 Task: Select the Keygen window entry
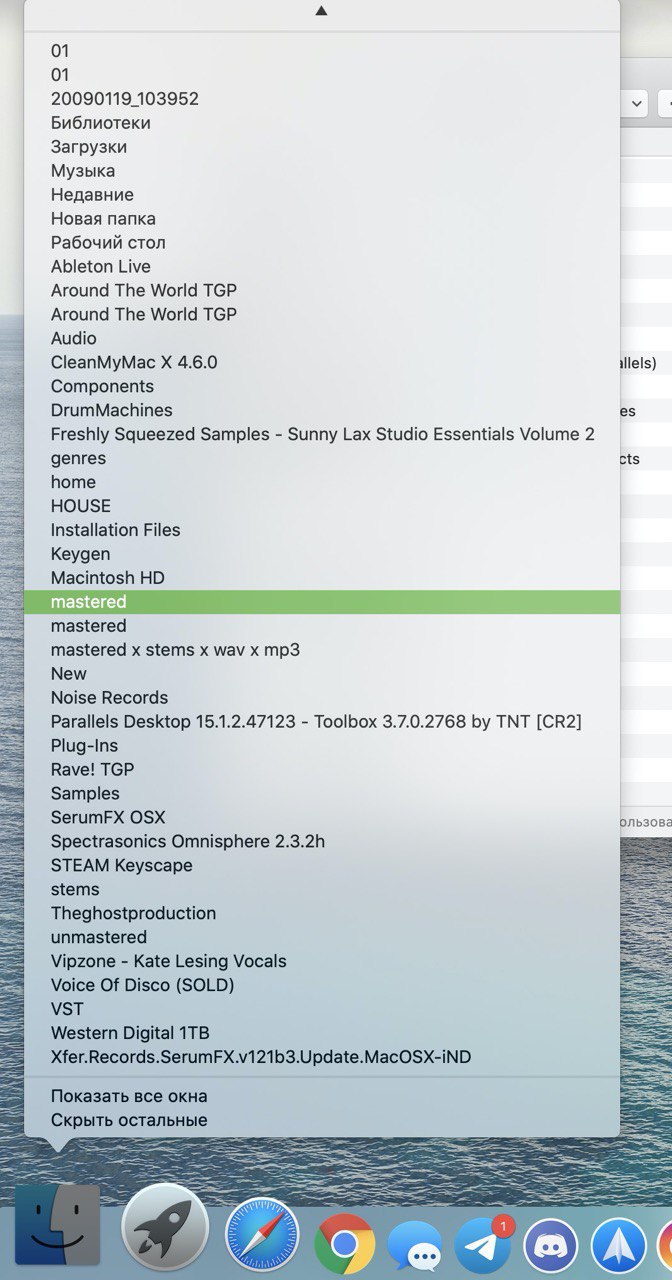pyautogui.click(x=322, y=554)
